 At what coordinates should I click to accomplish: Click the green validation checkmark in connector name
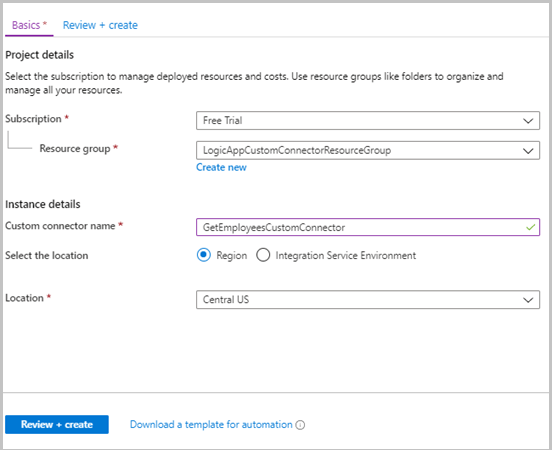(x=530, y=227)
